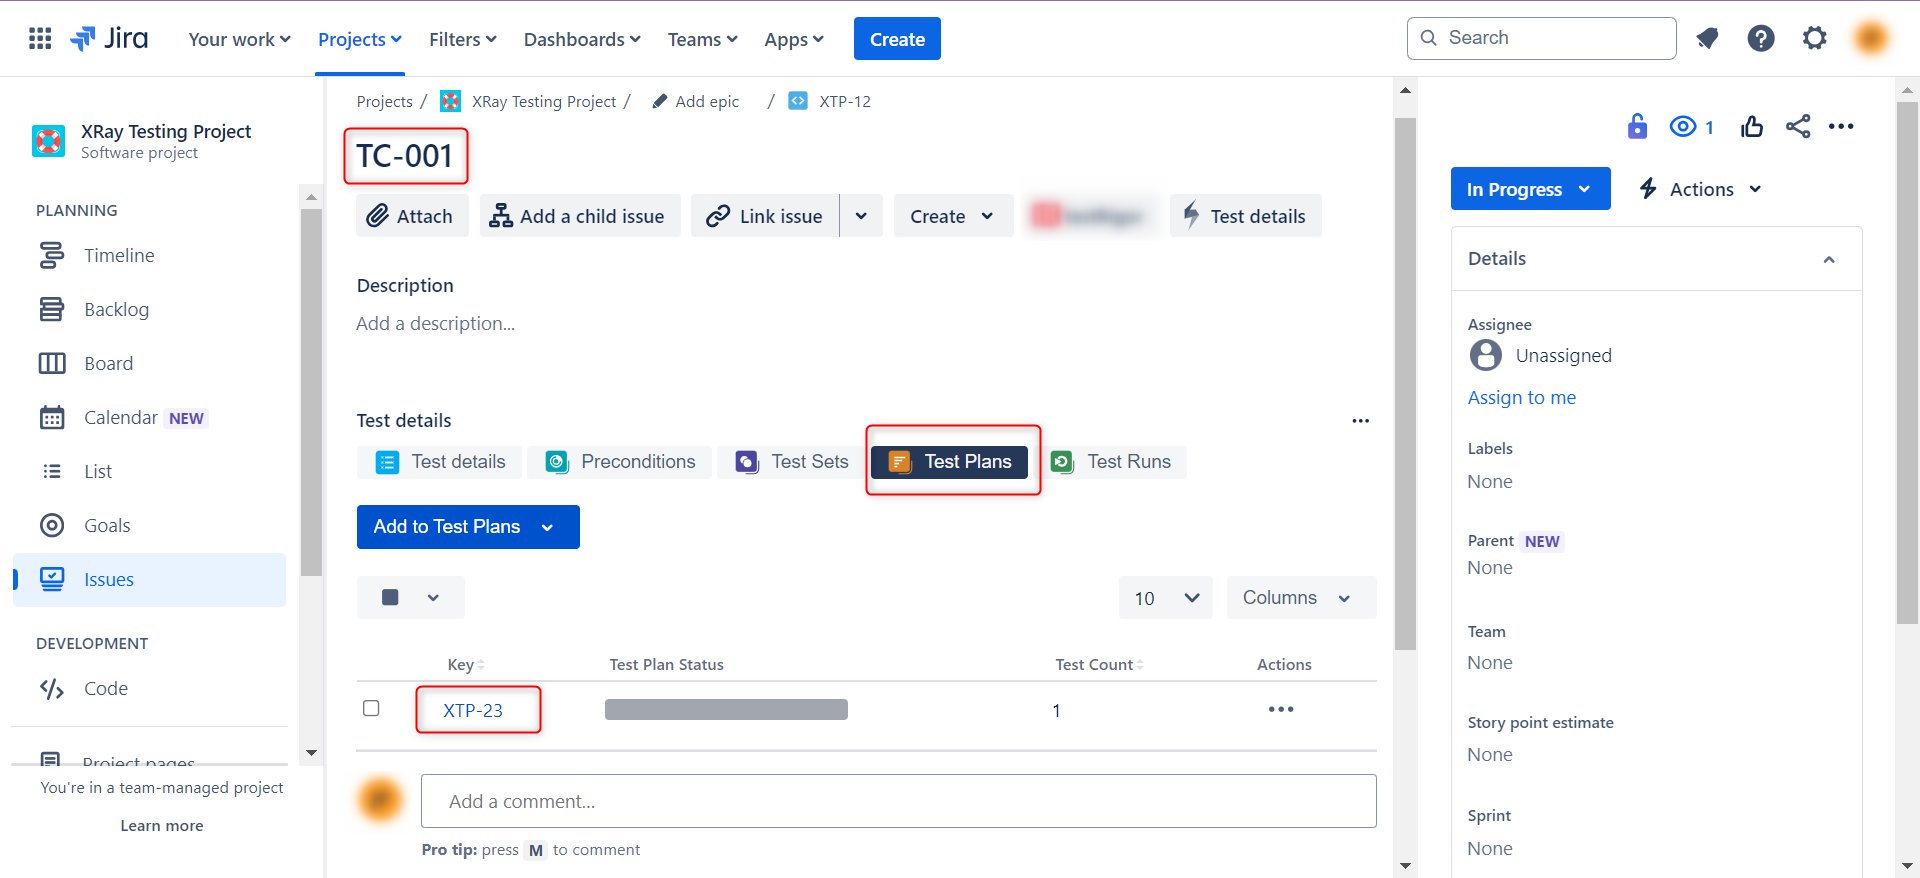Collapse the Details panel
The image size is (1920, 878).
1828,259
